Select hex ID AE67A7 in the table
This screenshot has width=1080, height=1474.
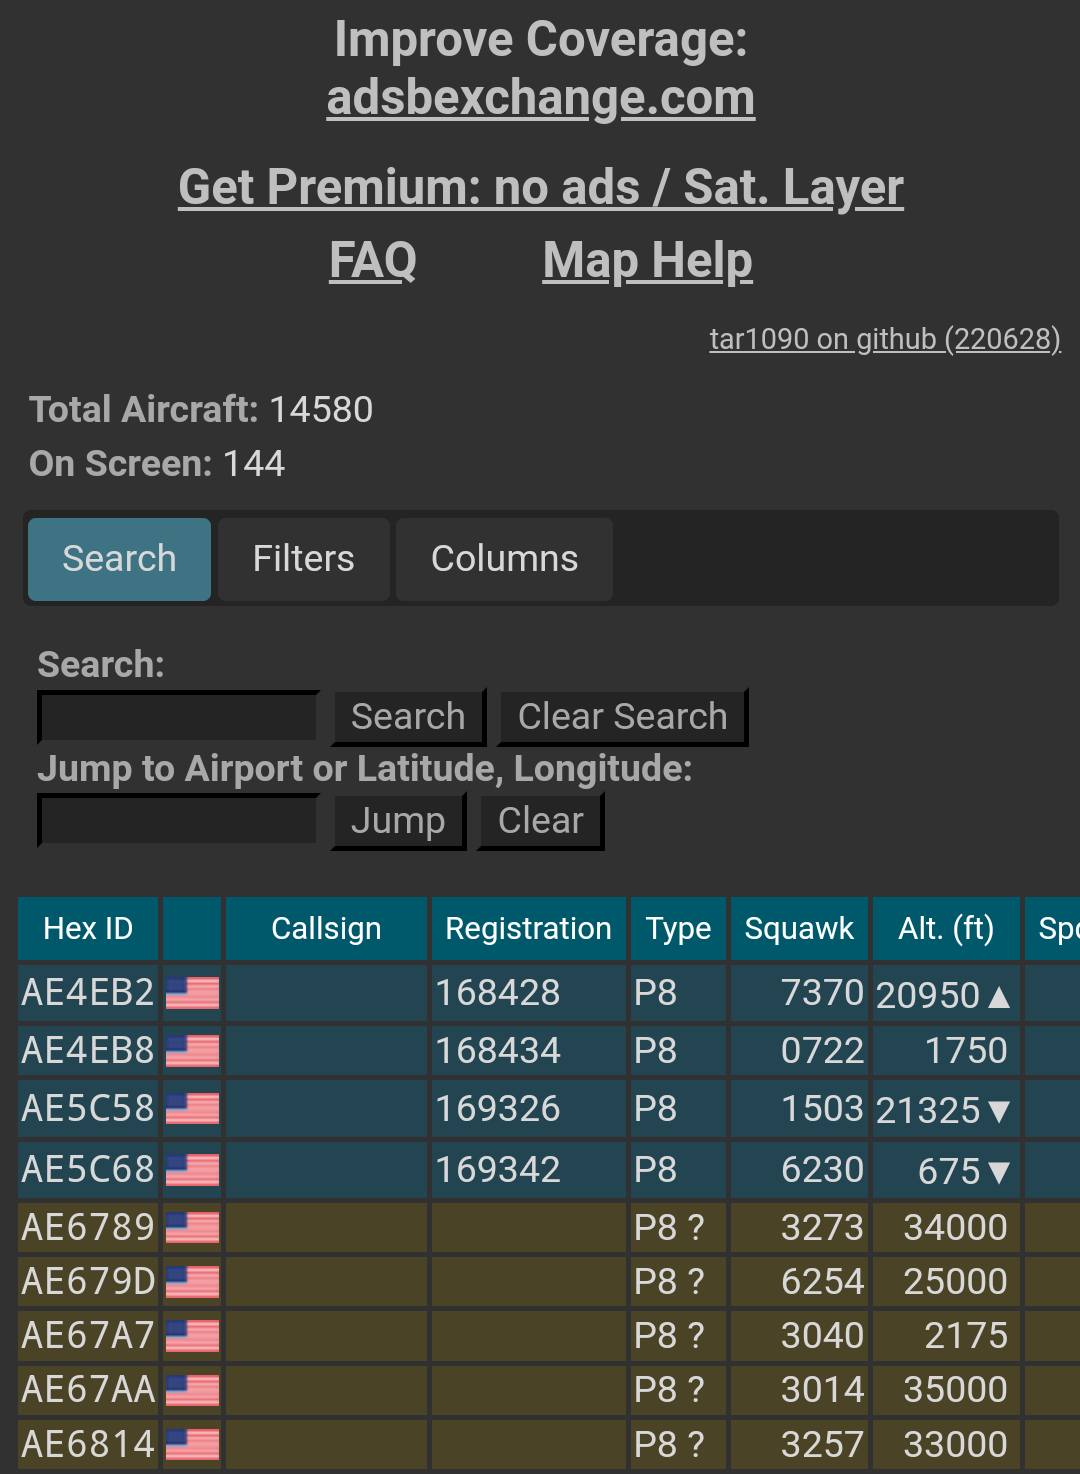pos(88,1335)
